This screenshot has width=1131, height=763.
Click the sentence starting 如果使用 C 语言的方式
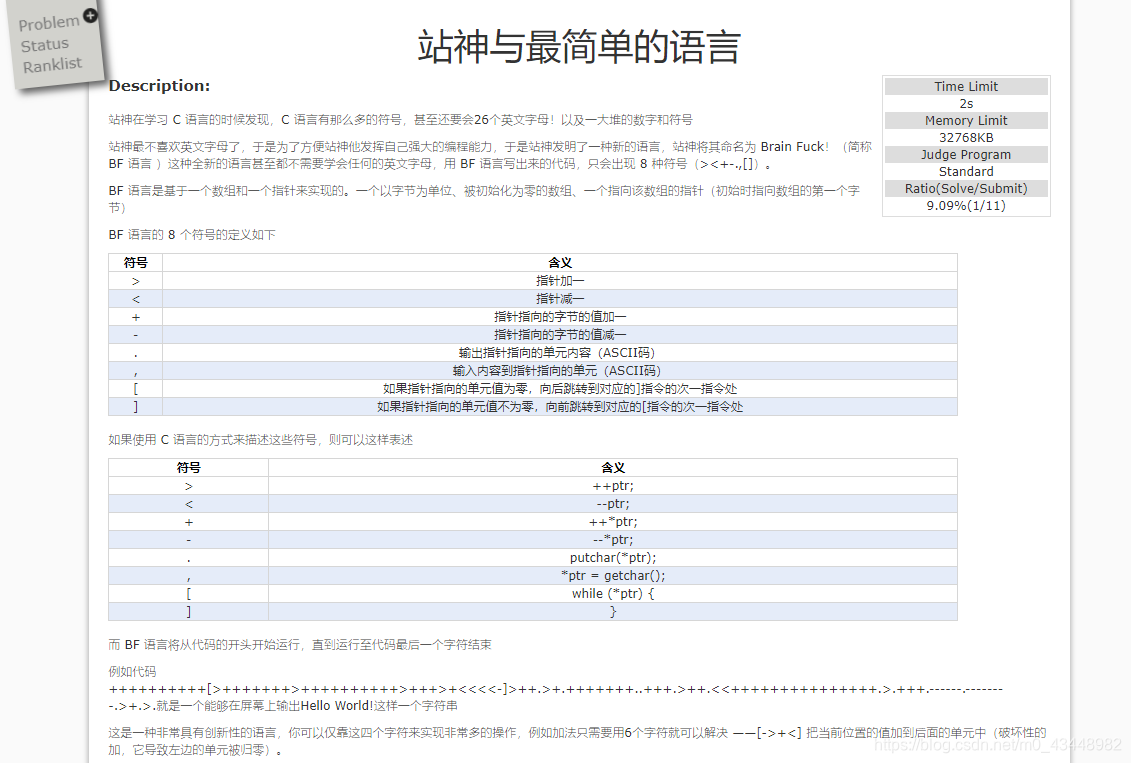pos(260,440)
